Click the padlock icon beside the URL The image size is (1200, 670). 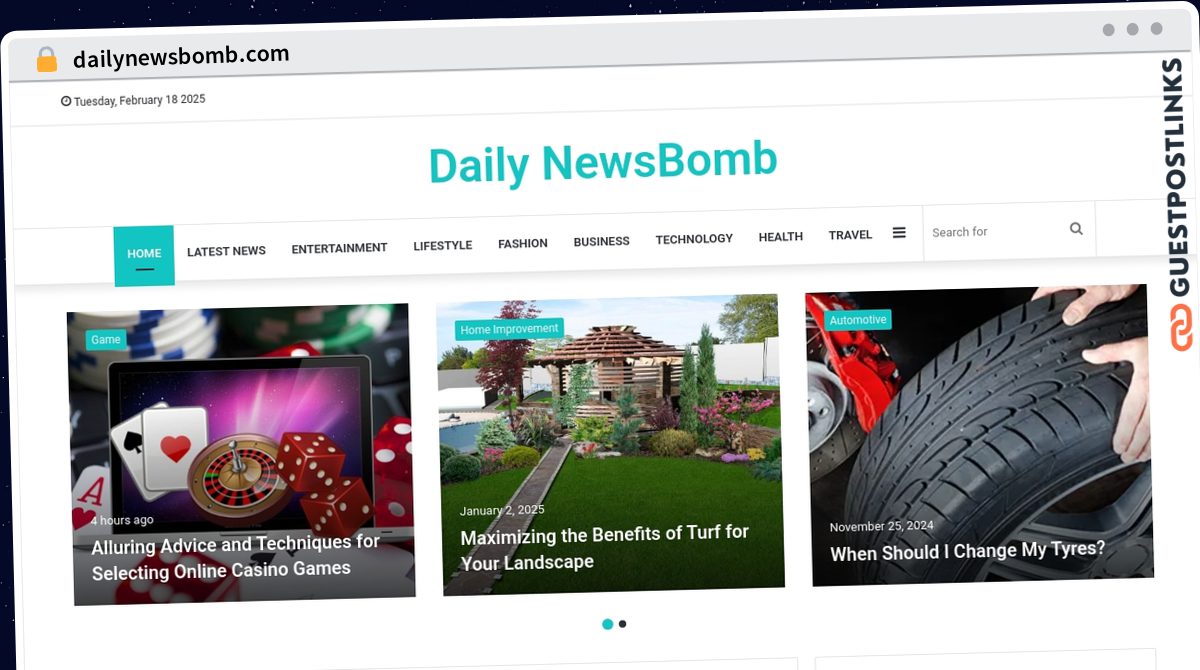[46, 59]
